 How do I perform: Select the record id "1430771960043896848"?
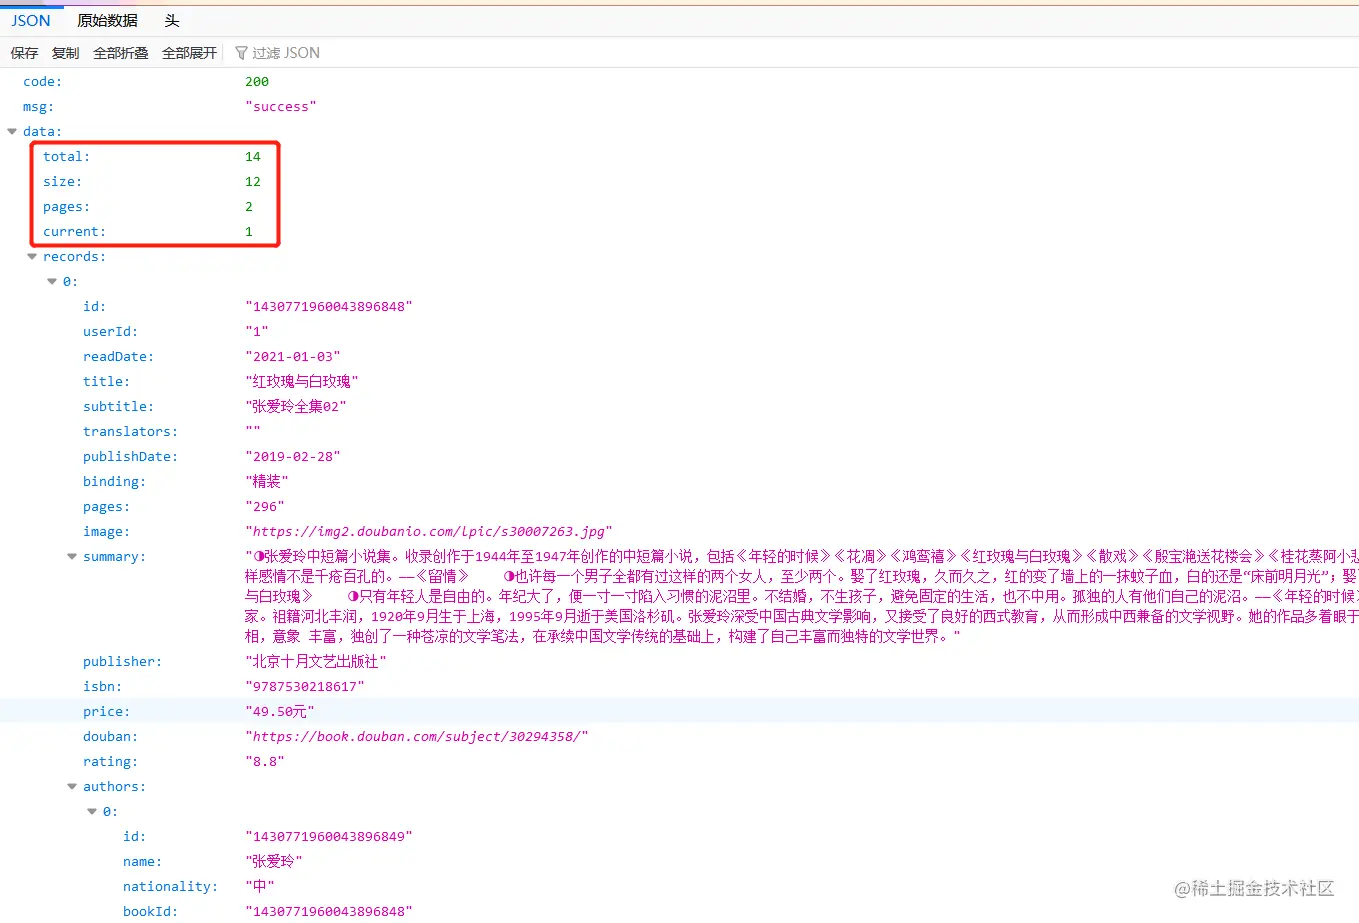coord(329,307)
